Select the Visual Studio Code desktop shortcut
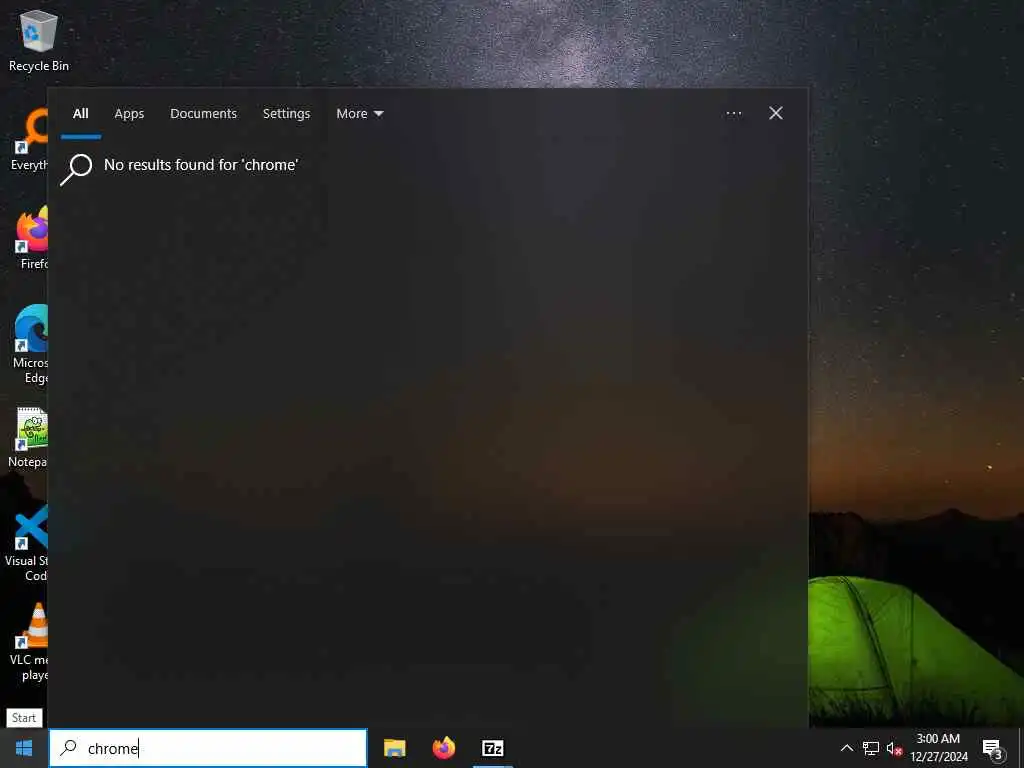Screen dimensions: 1024x768 click(x=26, y=542)
